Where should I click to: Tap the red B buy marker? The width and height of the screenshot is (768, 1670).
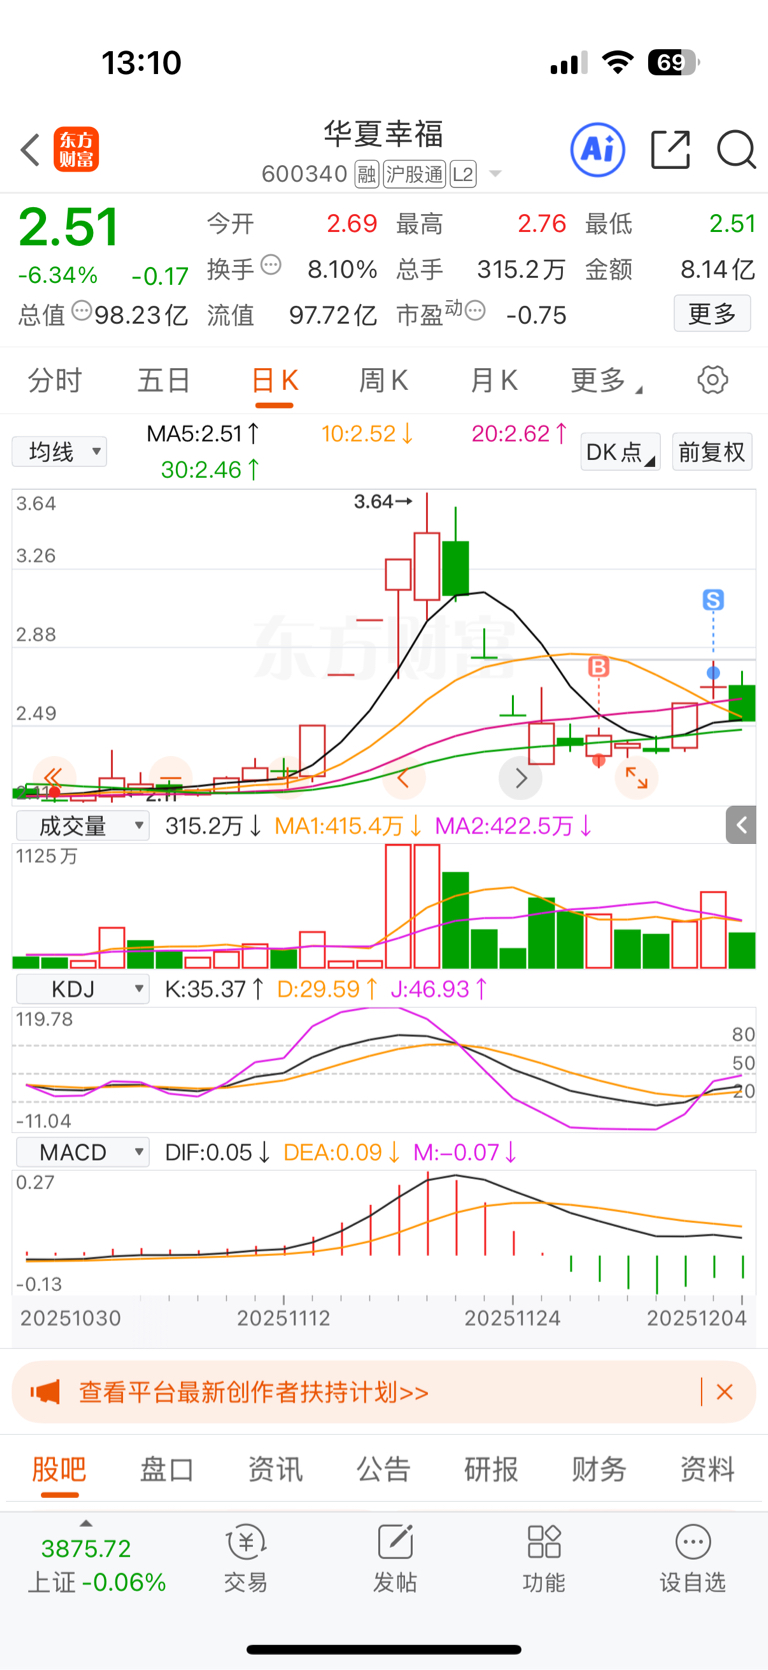598,667
